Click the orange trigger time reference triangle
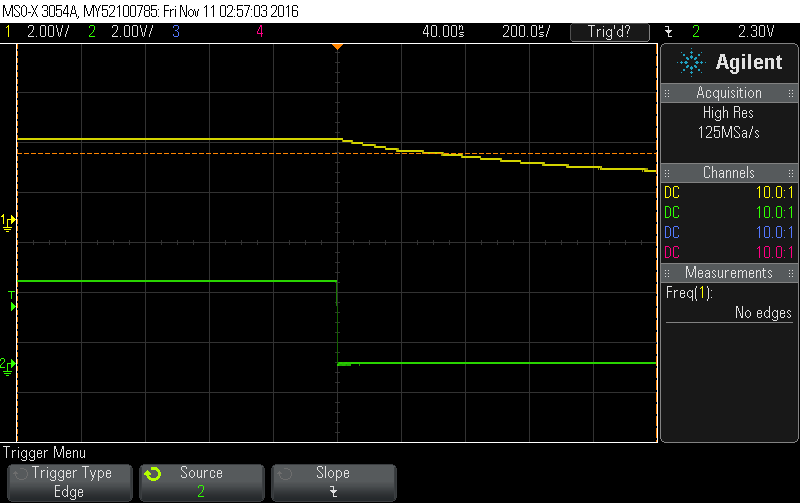Viewport: 800px width, 503px height. 337,47
